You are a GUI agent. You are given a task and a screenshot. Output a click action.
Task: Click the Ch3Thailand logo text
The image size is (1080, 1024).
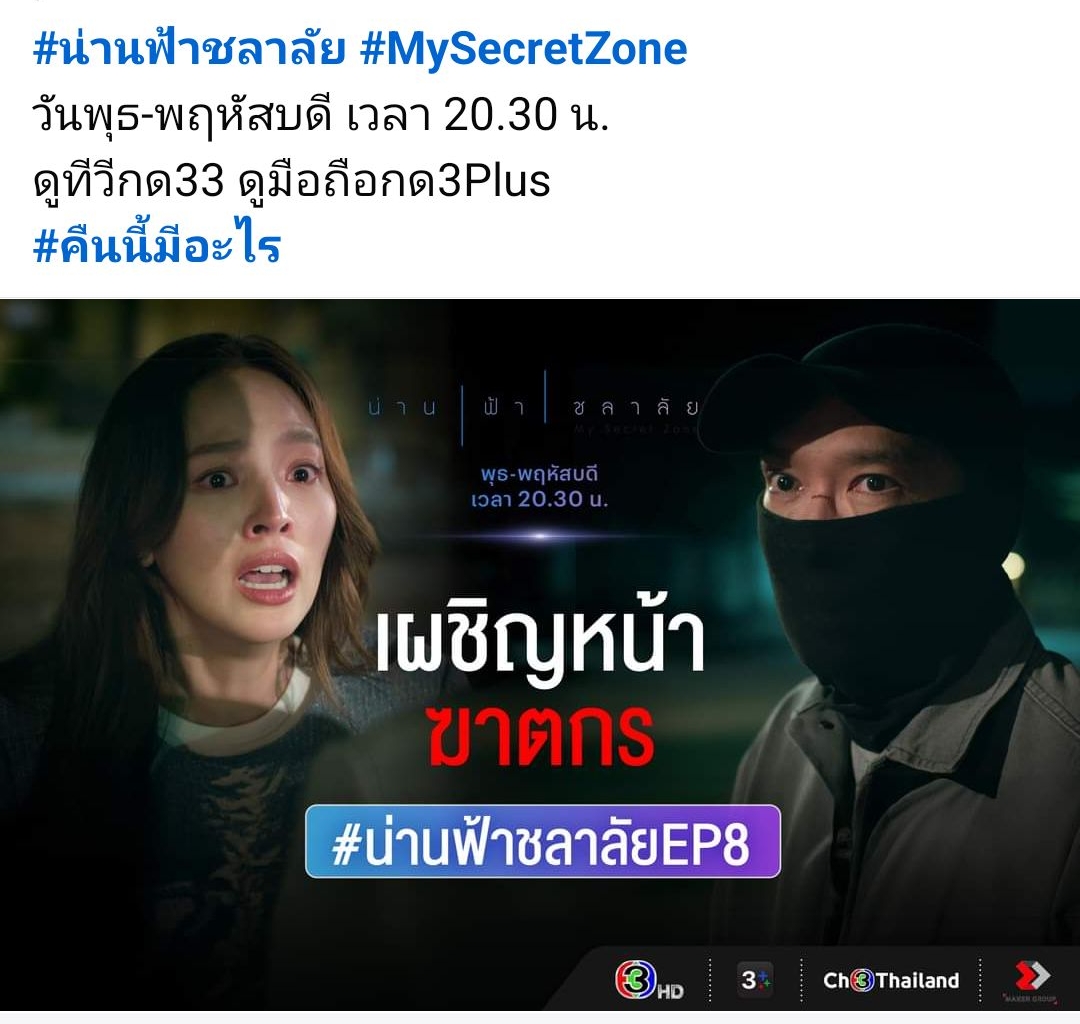[x=891, y=980]
